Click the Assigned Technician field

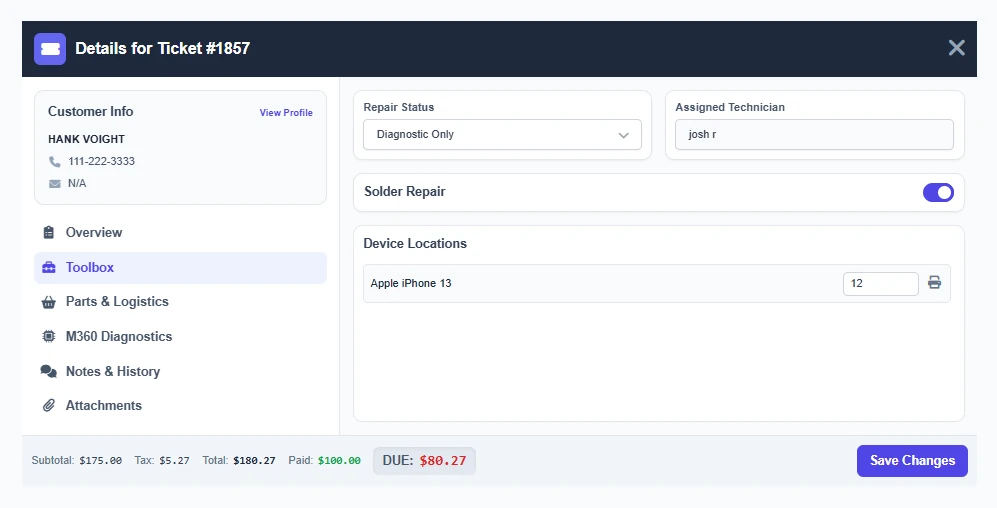pos(815,135)
